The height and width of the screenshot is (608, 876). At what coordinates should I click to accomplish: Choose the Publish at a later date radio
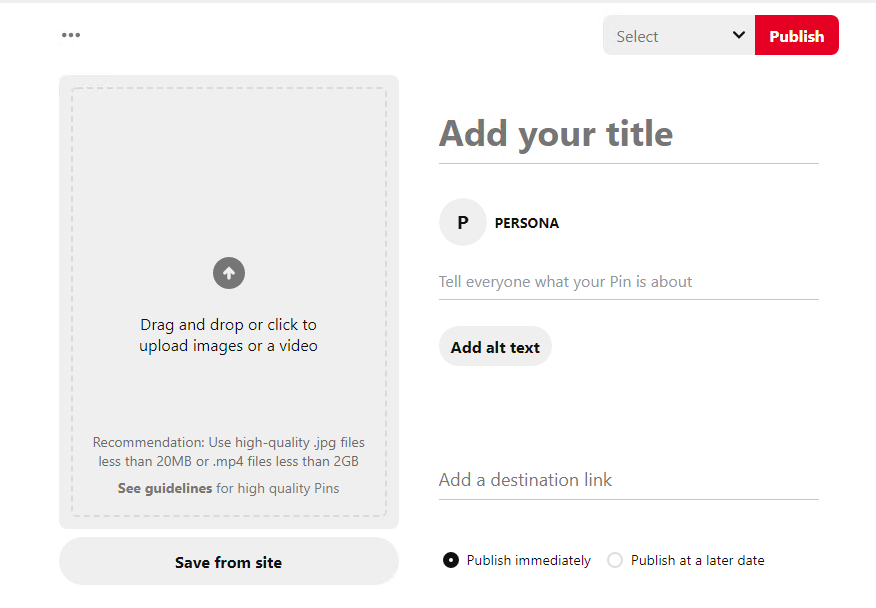(615, 560)
